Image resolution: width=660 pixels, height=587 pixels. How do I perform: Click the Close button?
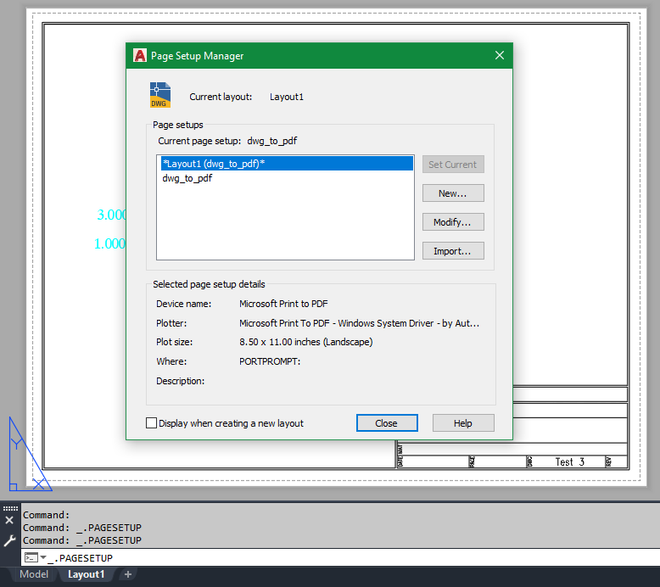(387, 423)
